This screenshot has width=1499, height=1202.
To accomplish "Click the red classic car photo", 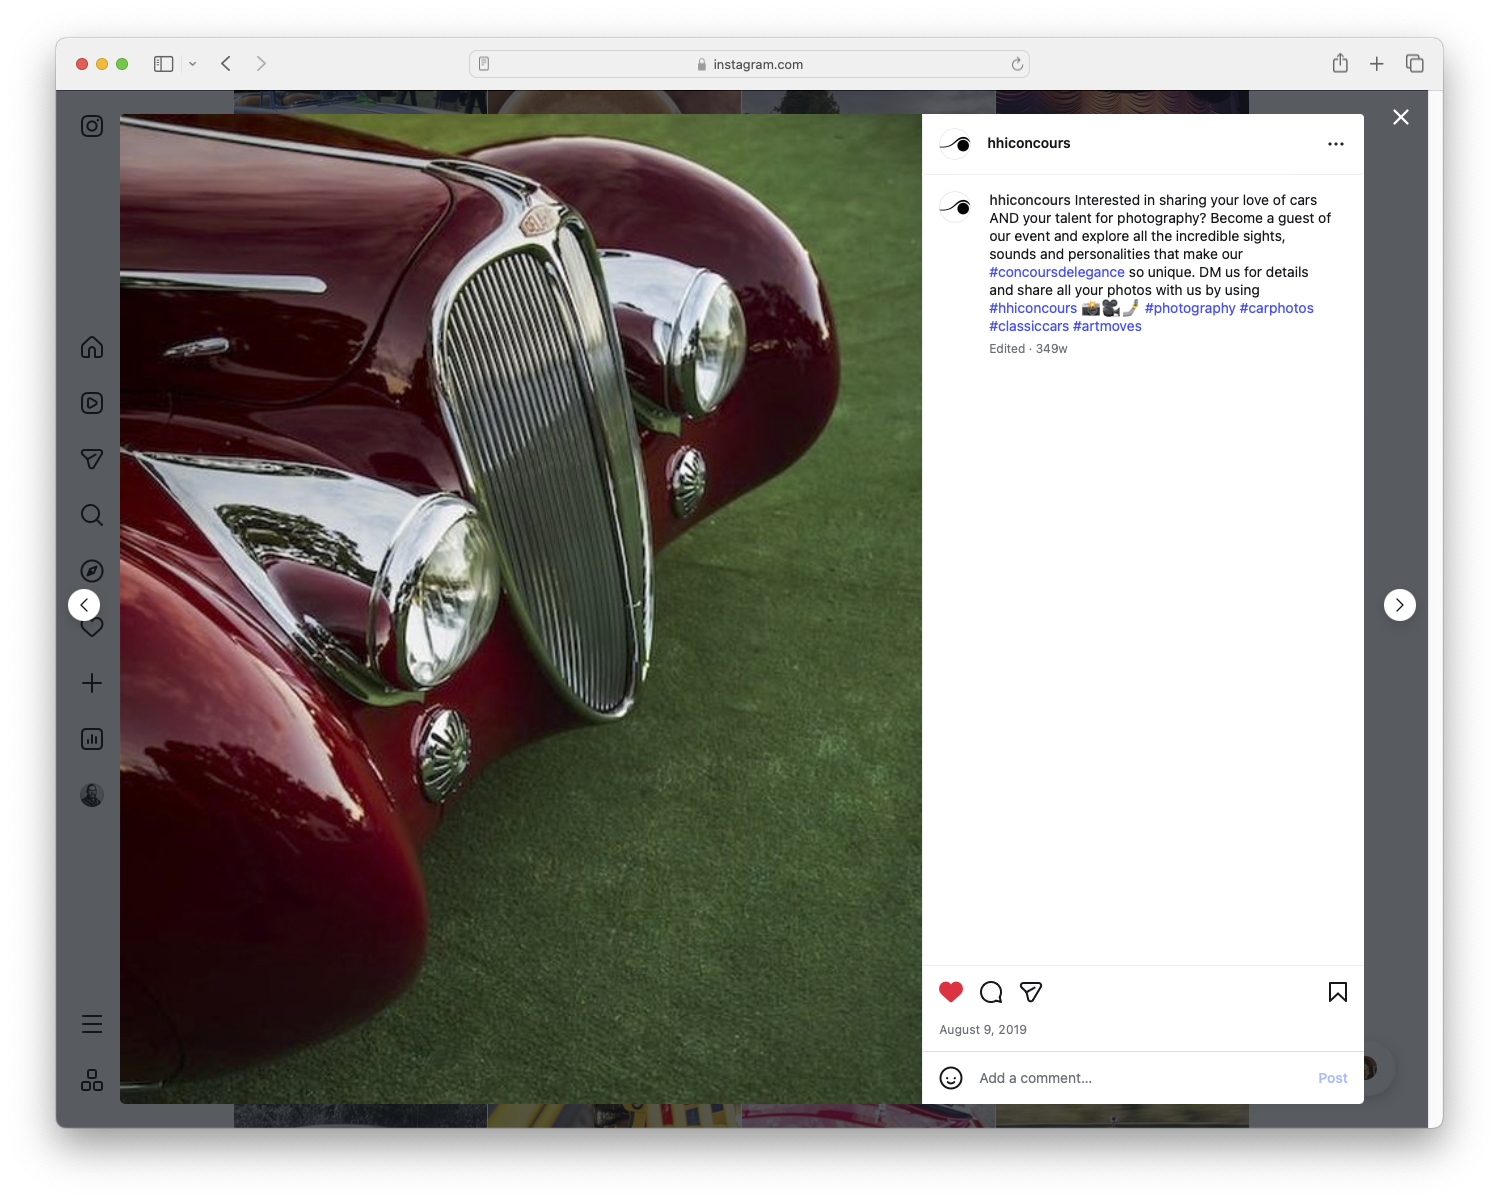I will tap(521, 609).
